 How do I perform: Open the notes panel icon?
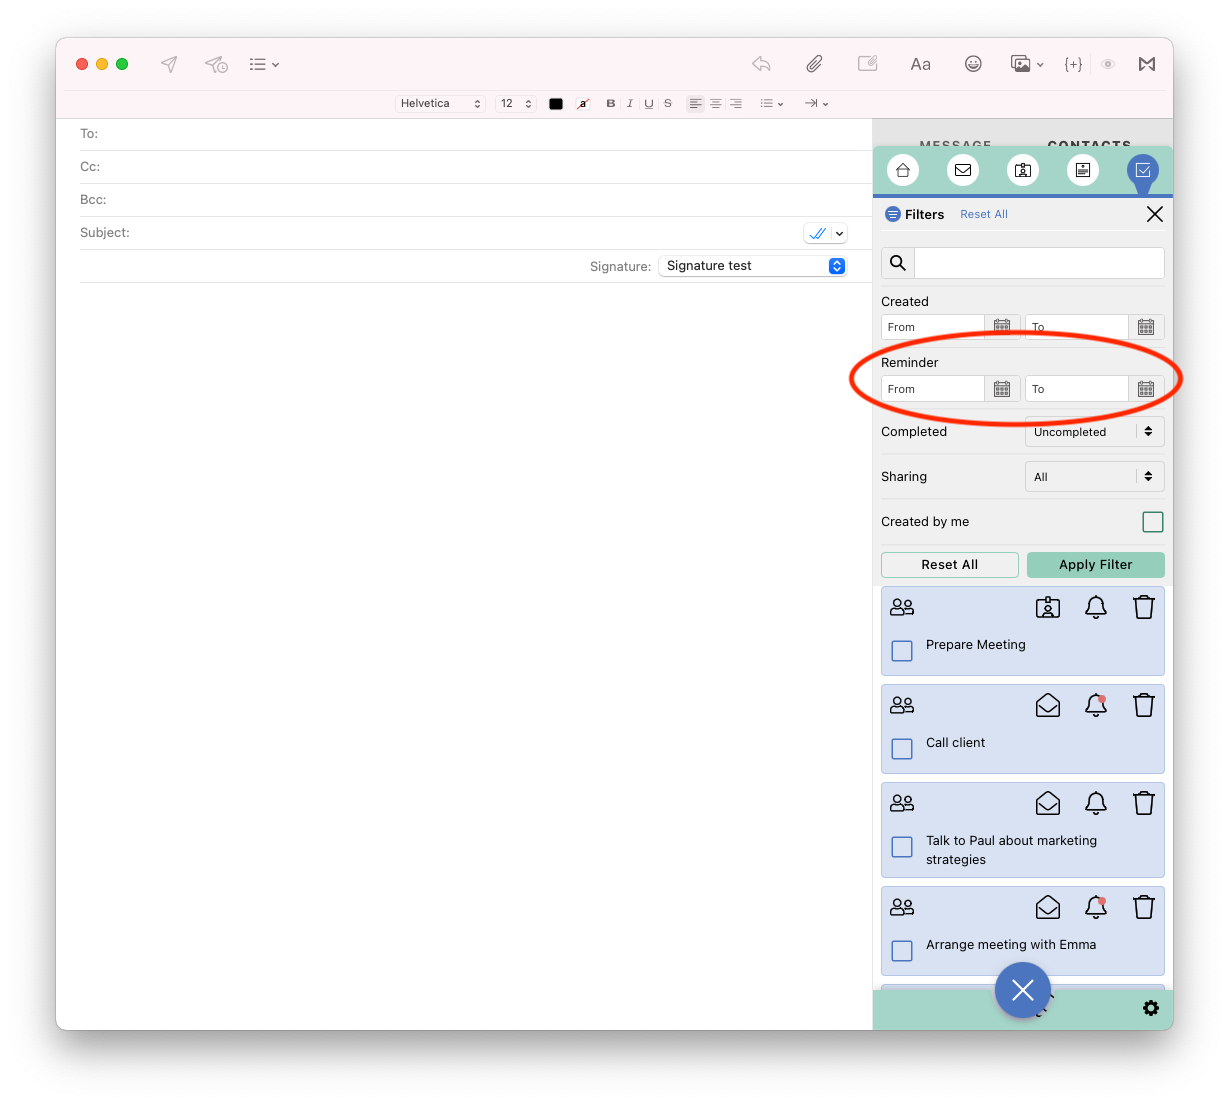[x=1083, y=170]
